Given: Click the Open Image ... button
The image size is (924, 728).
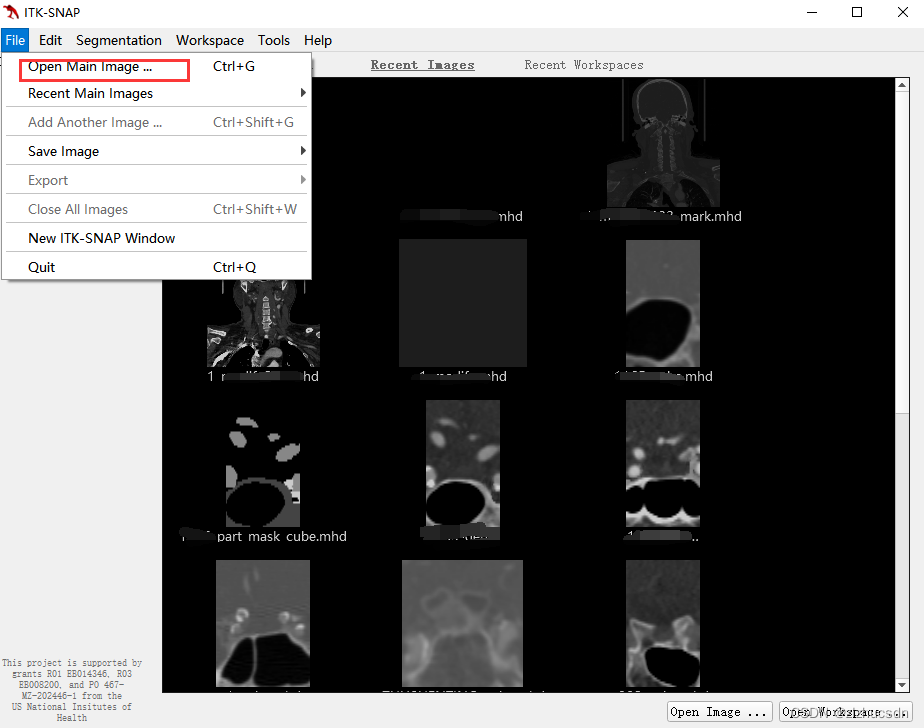Looking at the screenshot, I should point(720,711).
